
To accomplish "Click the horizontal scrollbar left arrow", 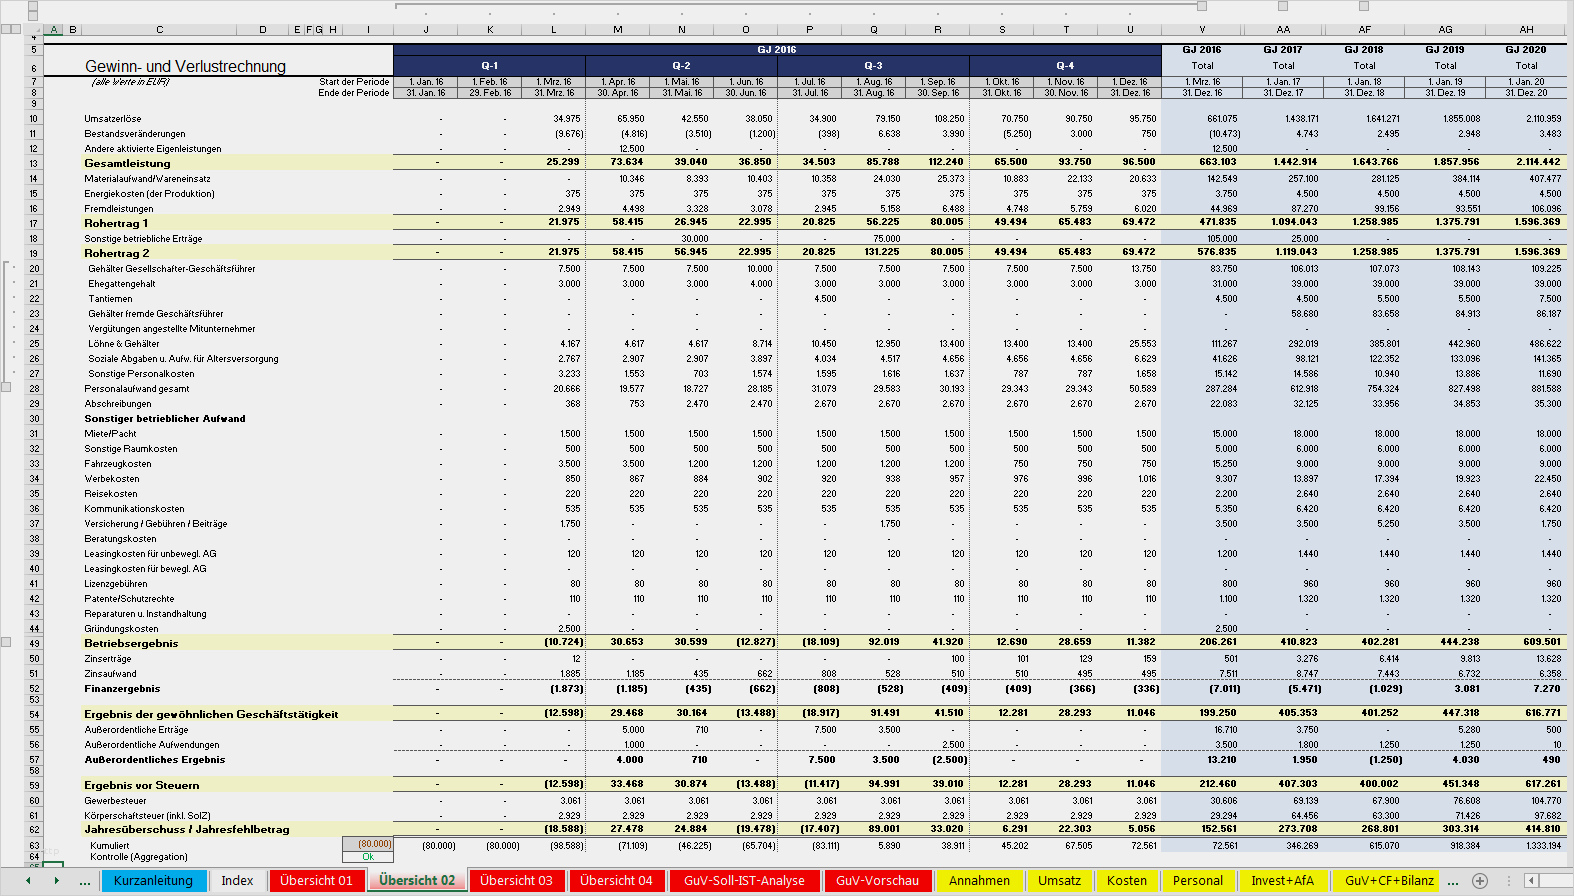I will [x=1531, y=881].
